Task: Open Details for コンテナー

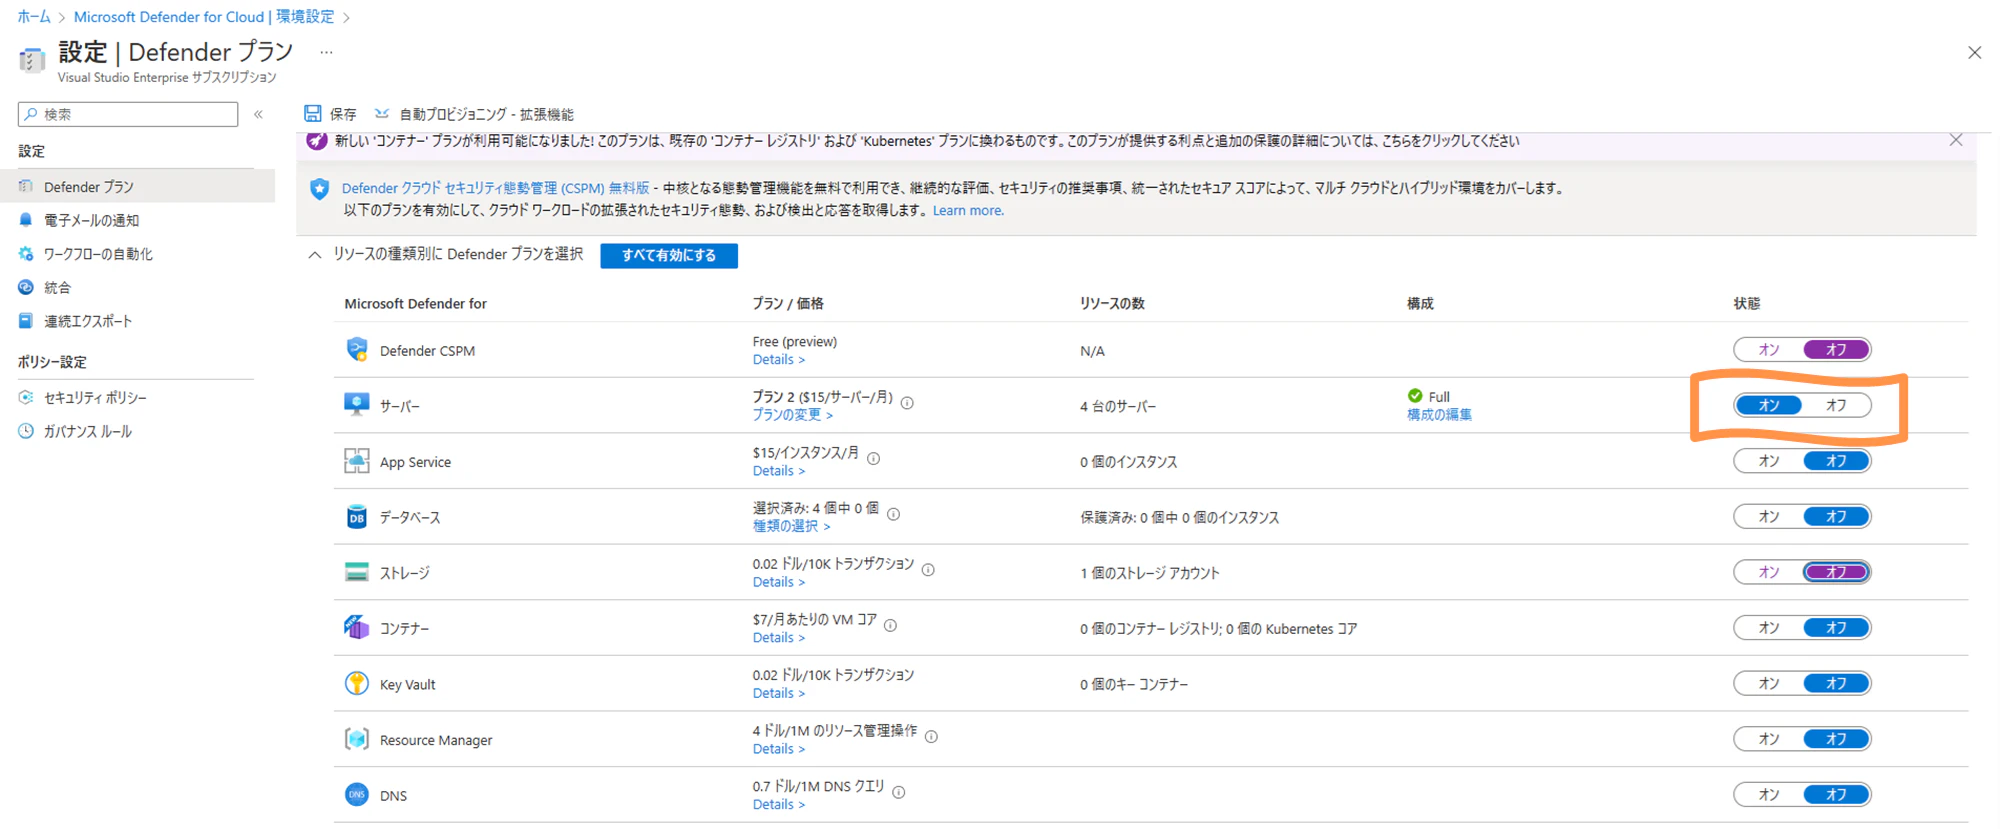Action: [778, 638]
